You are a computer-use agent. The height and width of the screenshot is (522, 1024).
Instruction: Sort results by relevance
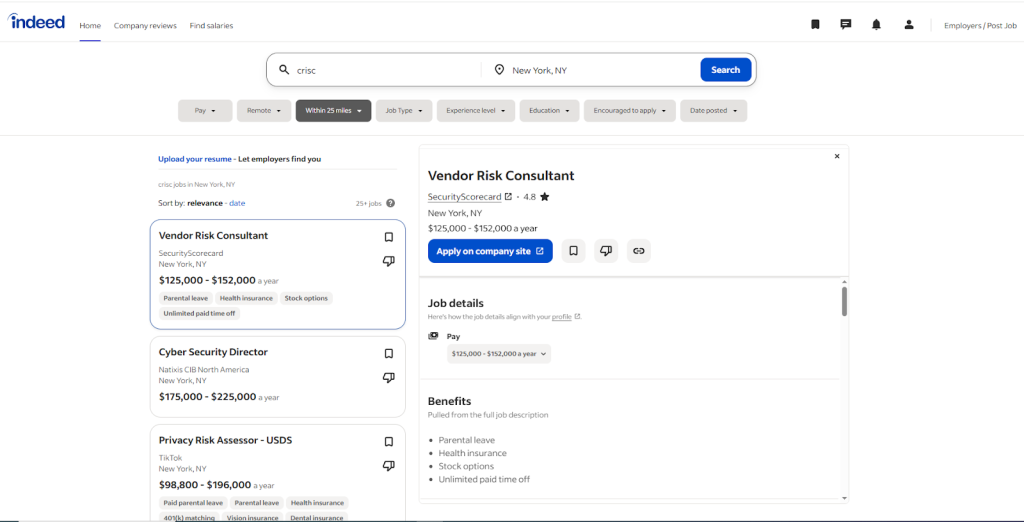[x=205, y=203]
